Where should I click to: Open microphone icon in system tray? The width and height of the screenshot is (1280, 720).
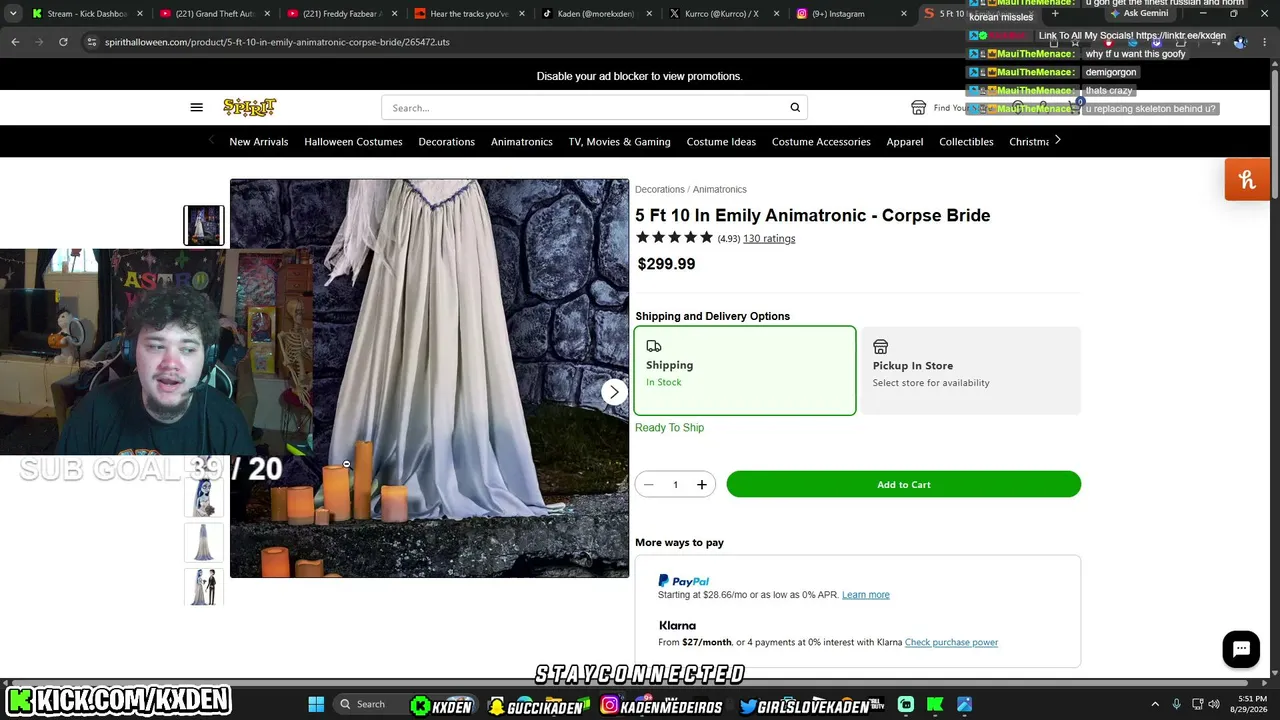(x=1176, y=704)
